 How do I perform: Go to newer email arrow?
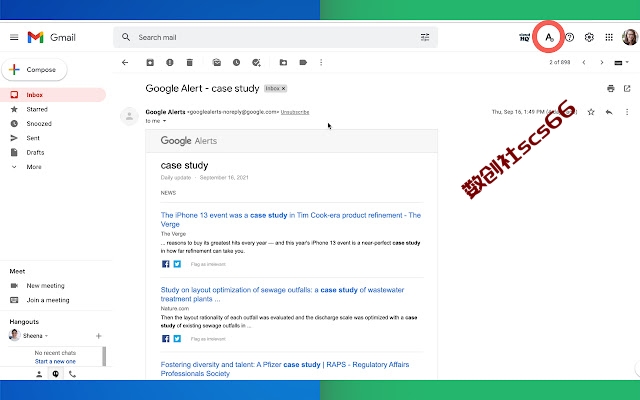tap(584, 62)
